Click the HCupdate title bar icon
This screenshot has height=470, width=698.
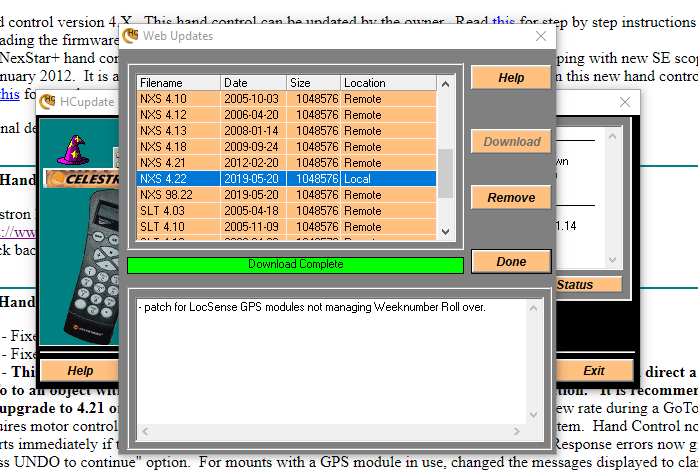(x=47, y=101)
